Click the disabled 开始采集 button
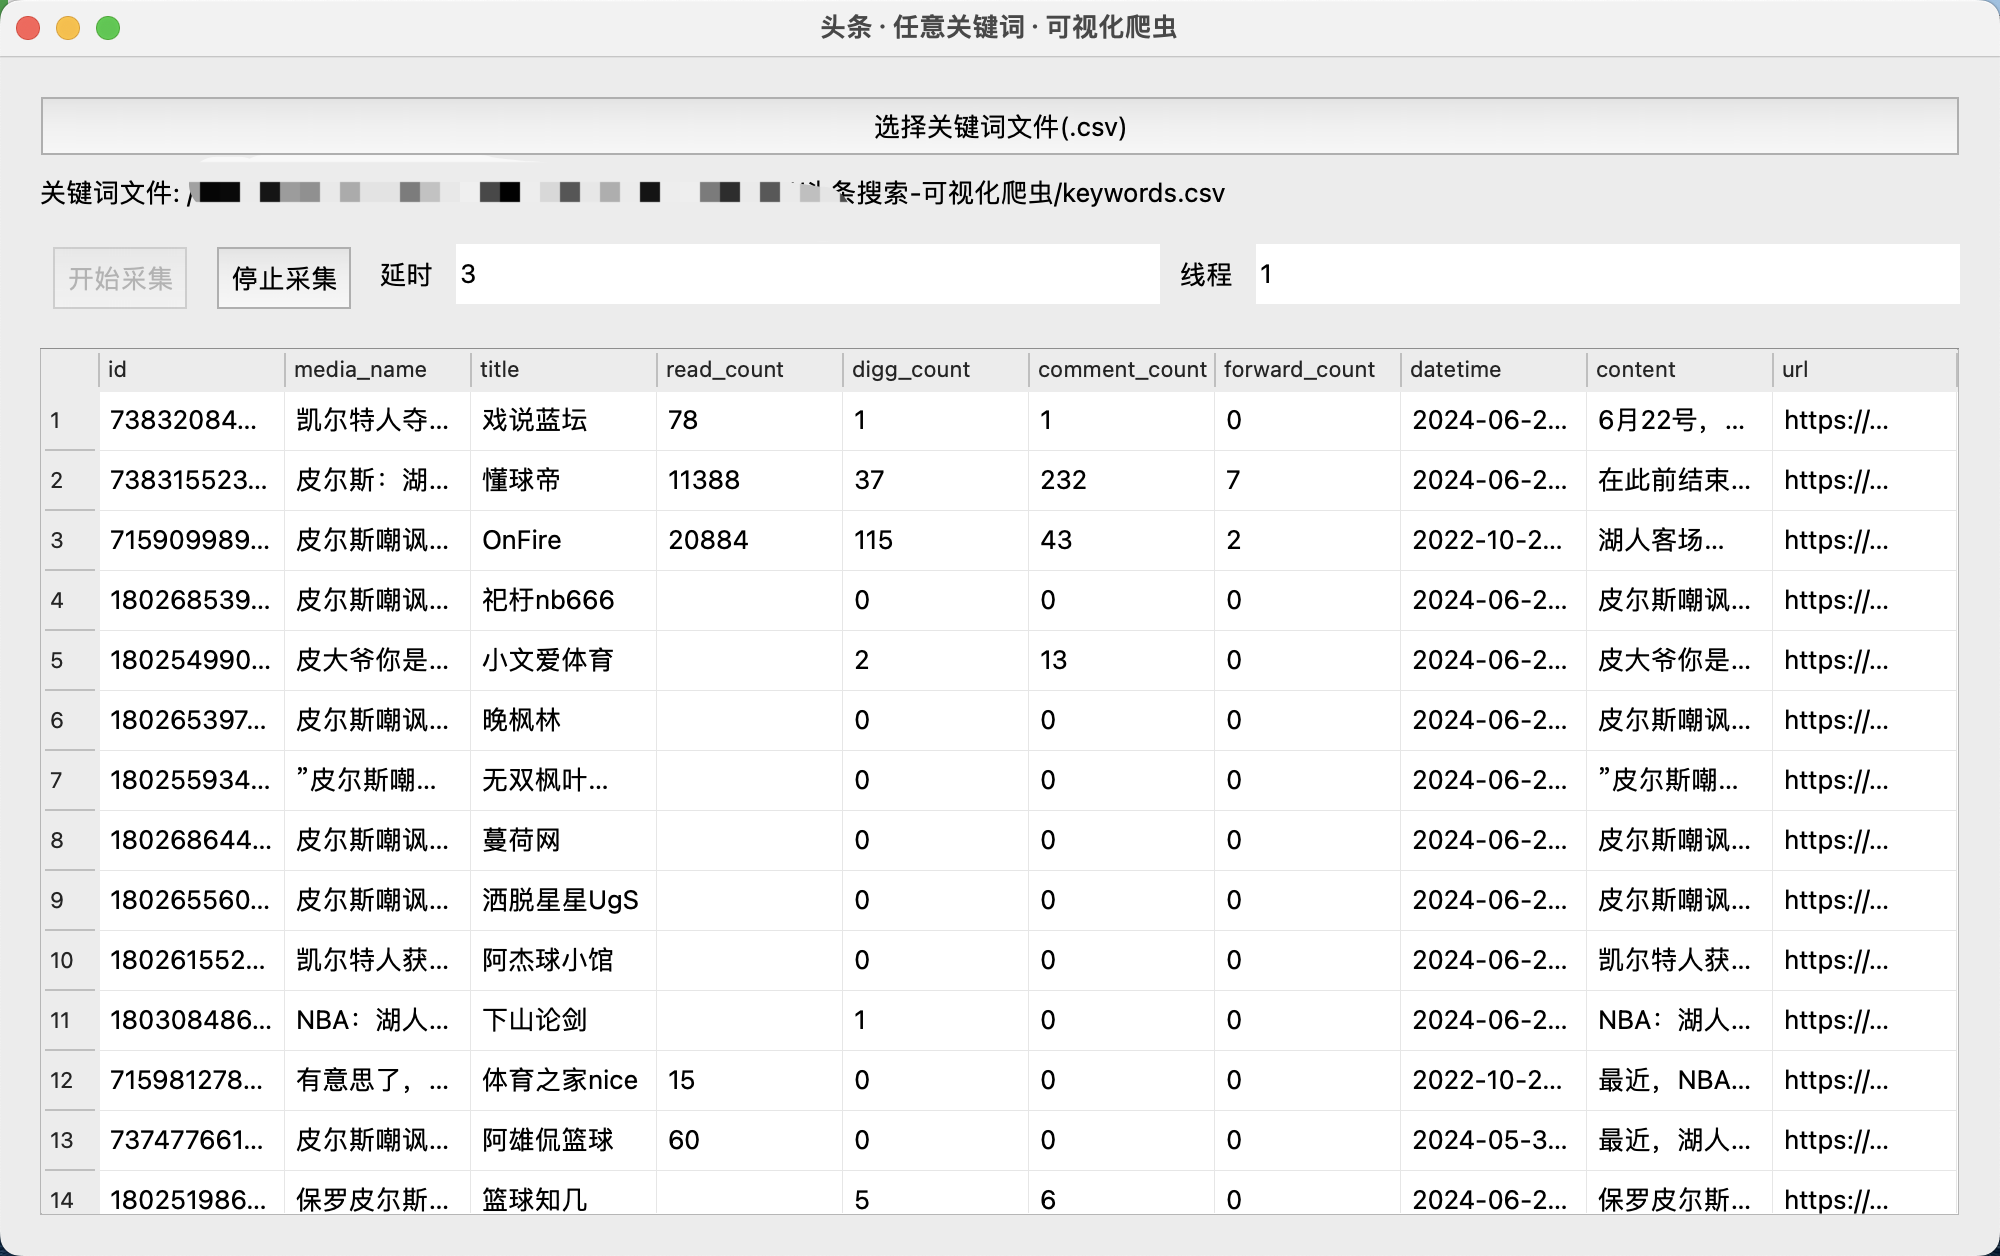Viewport: 2000px width, 1256px height. click(x=120, y=278)
